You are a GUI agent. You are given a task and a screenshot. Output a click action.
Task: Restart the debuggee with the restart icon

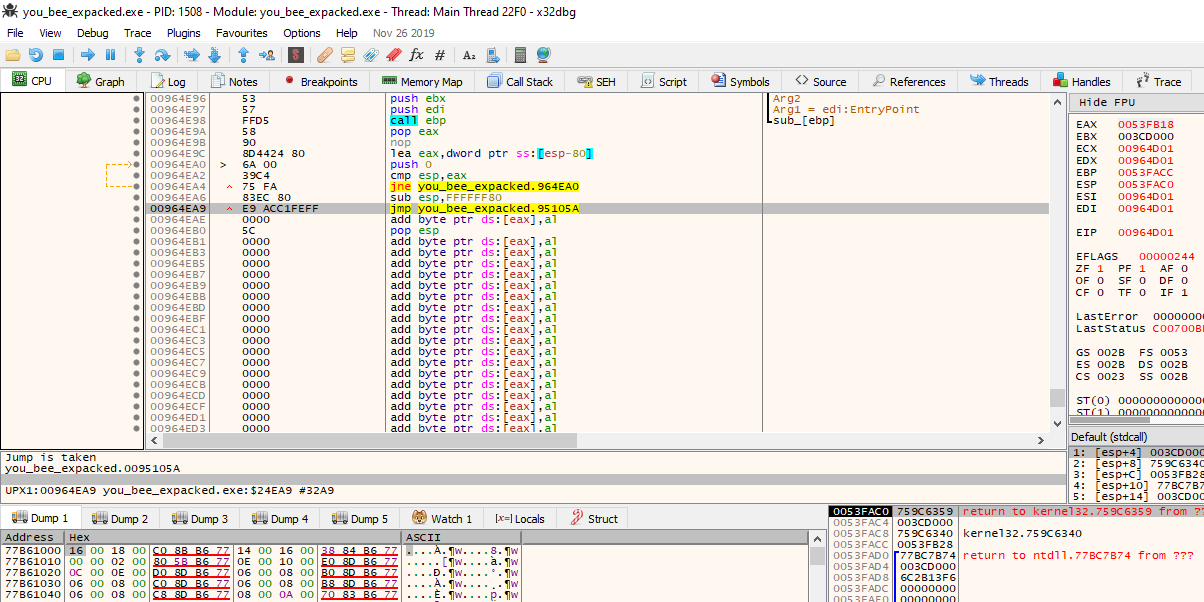pos(36,55)
